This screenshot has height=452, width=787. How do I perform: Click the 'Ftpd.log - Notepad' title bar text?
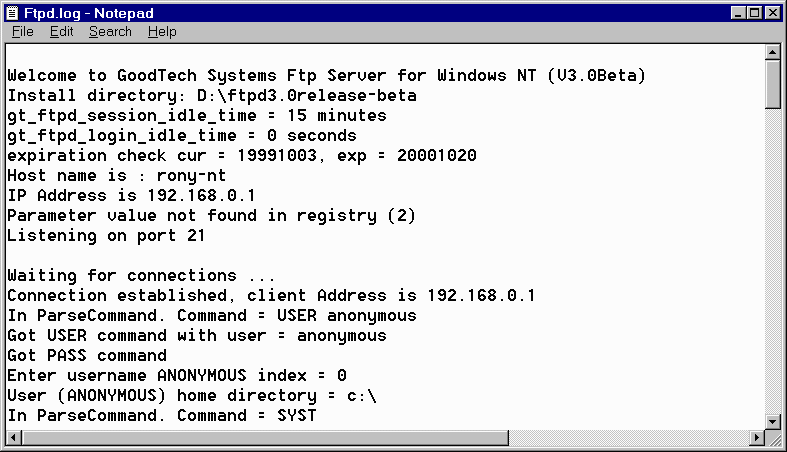[89, 14]
